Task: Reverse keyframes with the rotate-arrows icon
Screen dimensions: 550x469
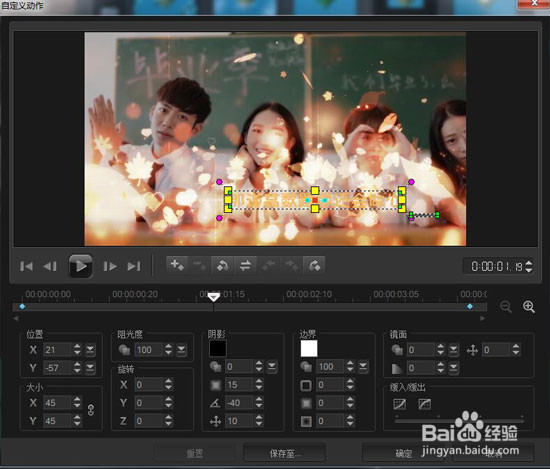Action: pos(222,265)
